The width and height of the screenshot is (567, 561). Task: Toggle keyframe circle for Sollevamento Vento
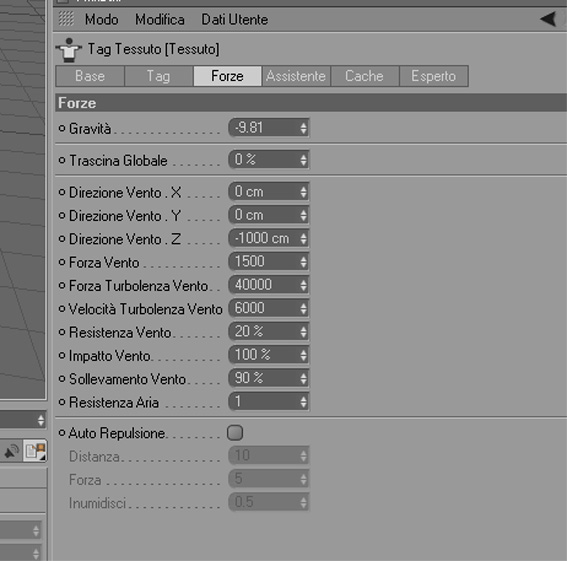(x=62, y=379)
